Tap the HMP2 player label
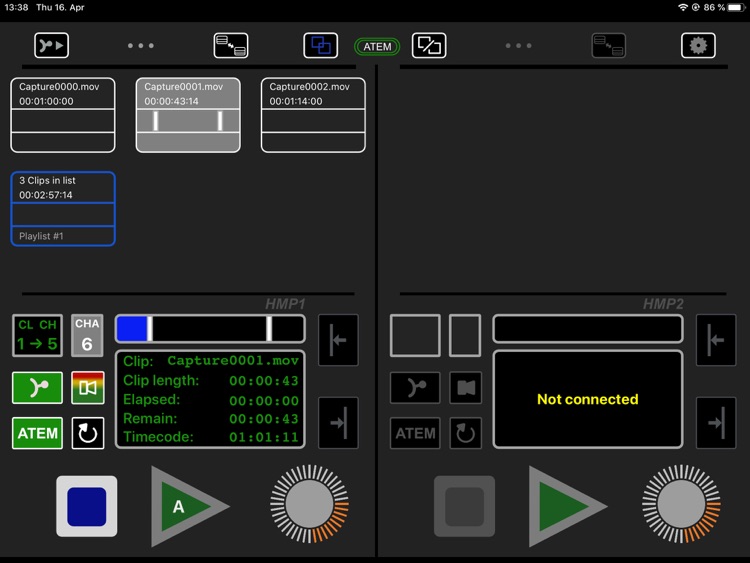The height and width of the screenshot is (563, 750). click(663, 304)
